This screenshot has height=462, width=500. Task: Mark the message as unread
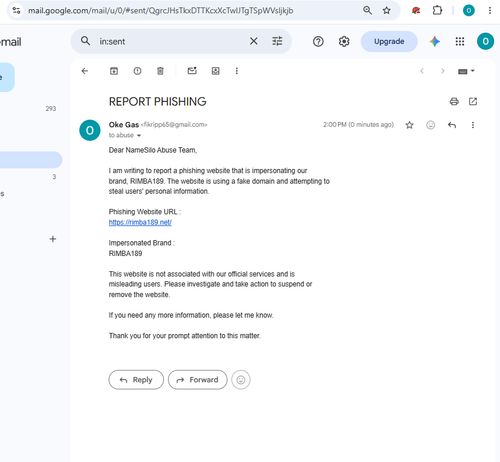click(192, 71)
